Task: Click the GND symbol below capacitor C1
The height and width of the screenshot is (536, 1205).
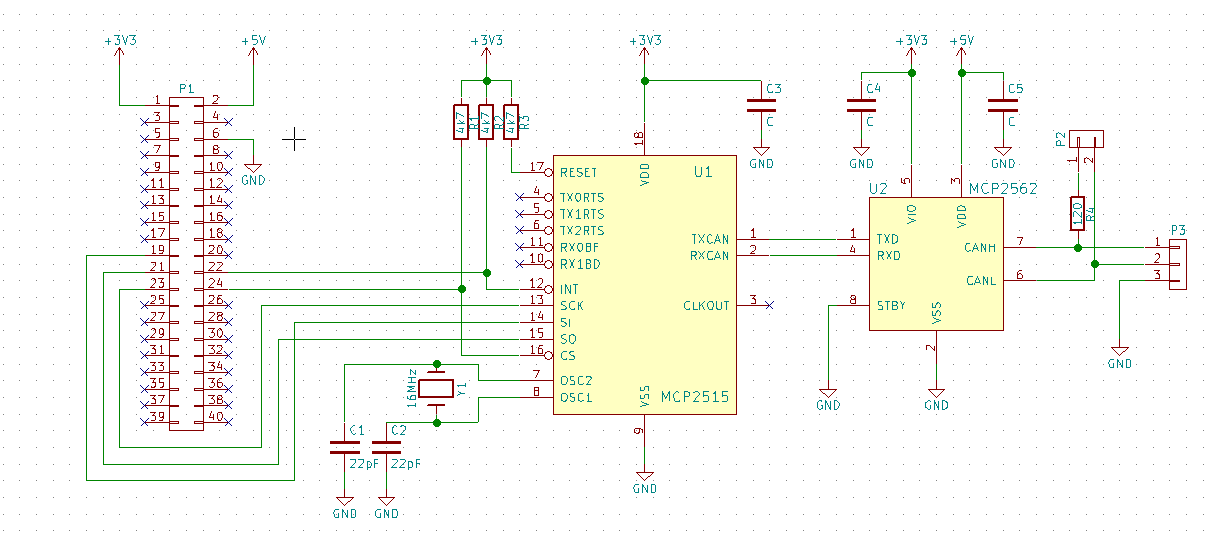Action: 344,504
